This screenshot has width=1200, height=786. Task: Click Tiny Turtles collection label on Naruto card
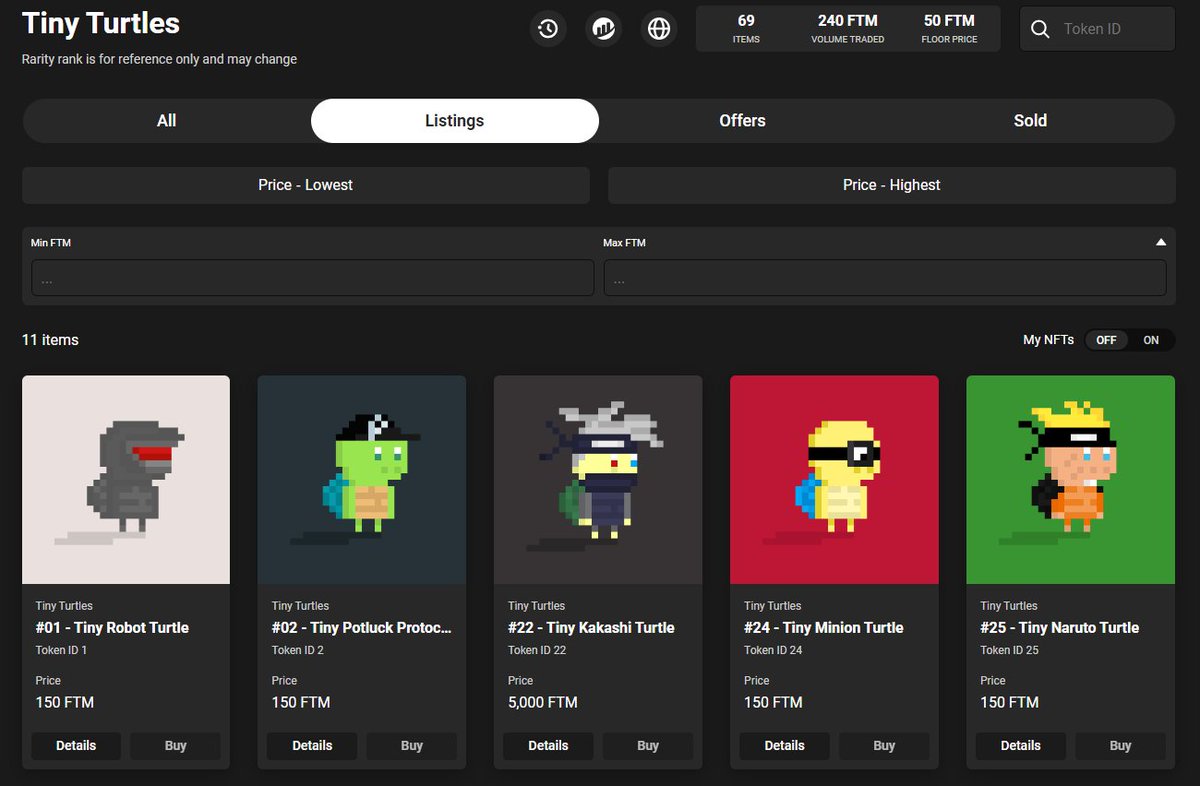click(x=1009, y=606)
